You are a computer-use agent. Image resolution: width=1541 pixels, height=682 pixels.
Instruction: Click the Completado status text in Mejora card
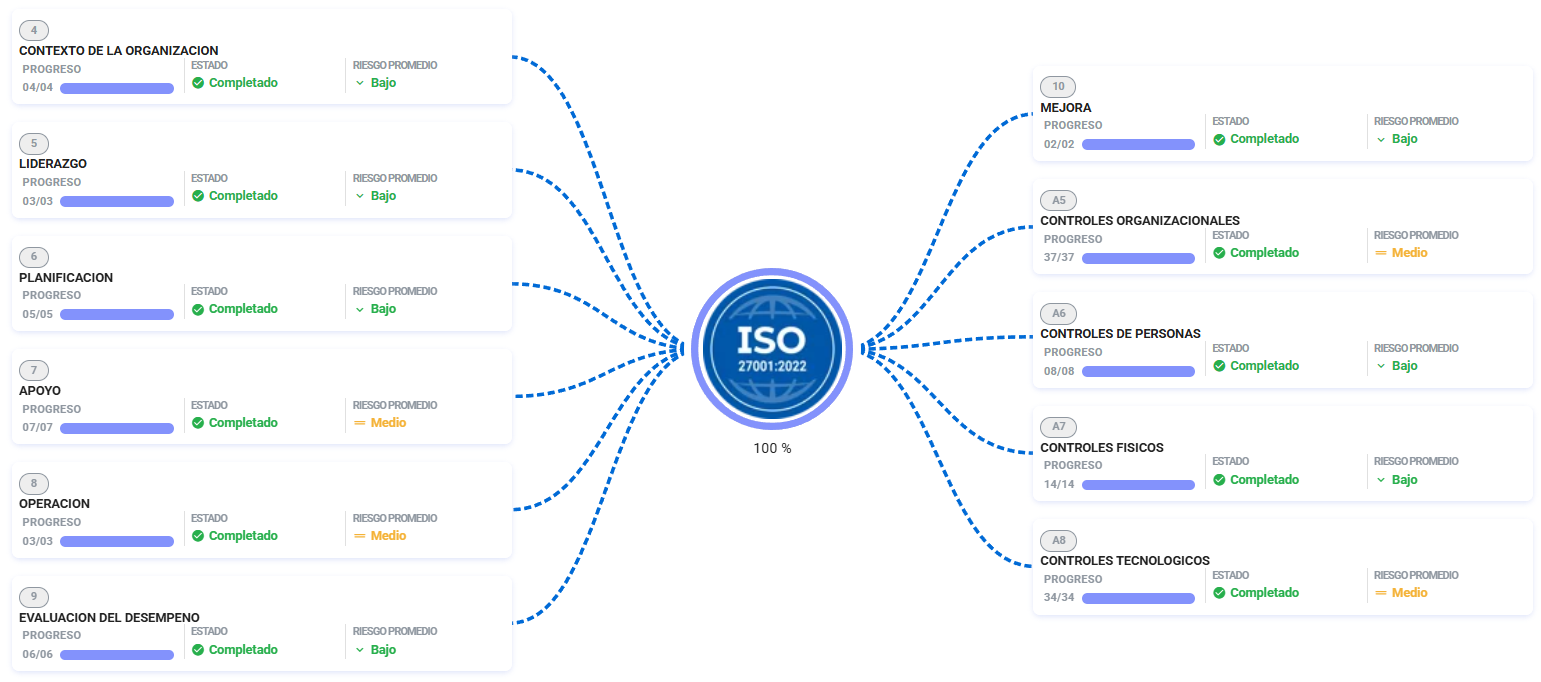[1265, 139]
